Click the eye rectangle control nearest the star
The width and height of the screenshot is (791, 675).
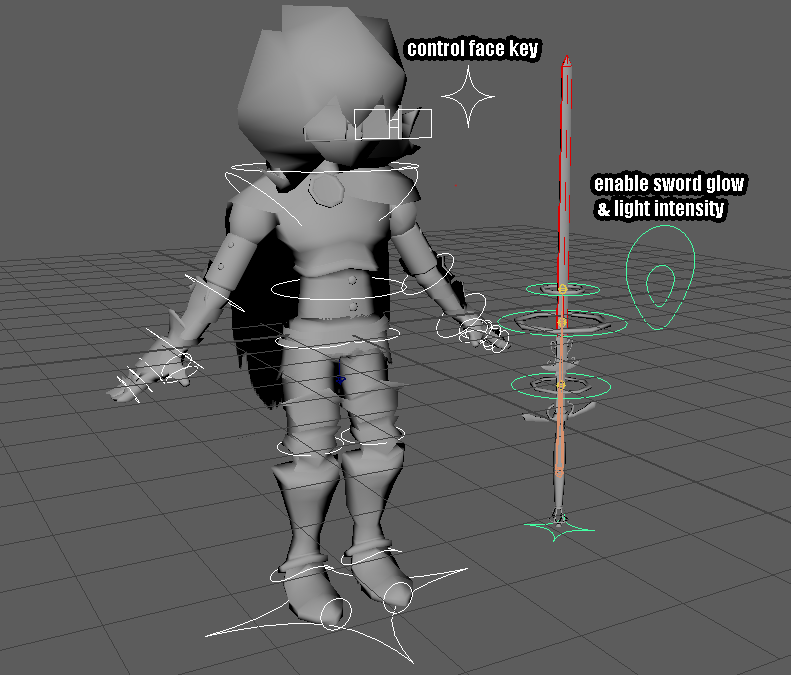click(x=416, y=124)
